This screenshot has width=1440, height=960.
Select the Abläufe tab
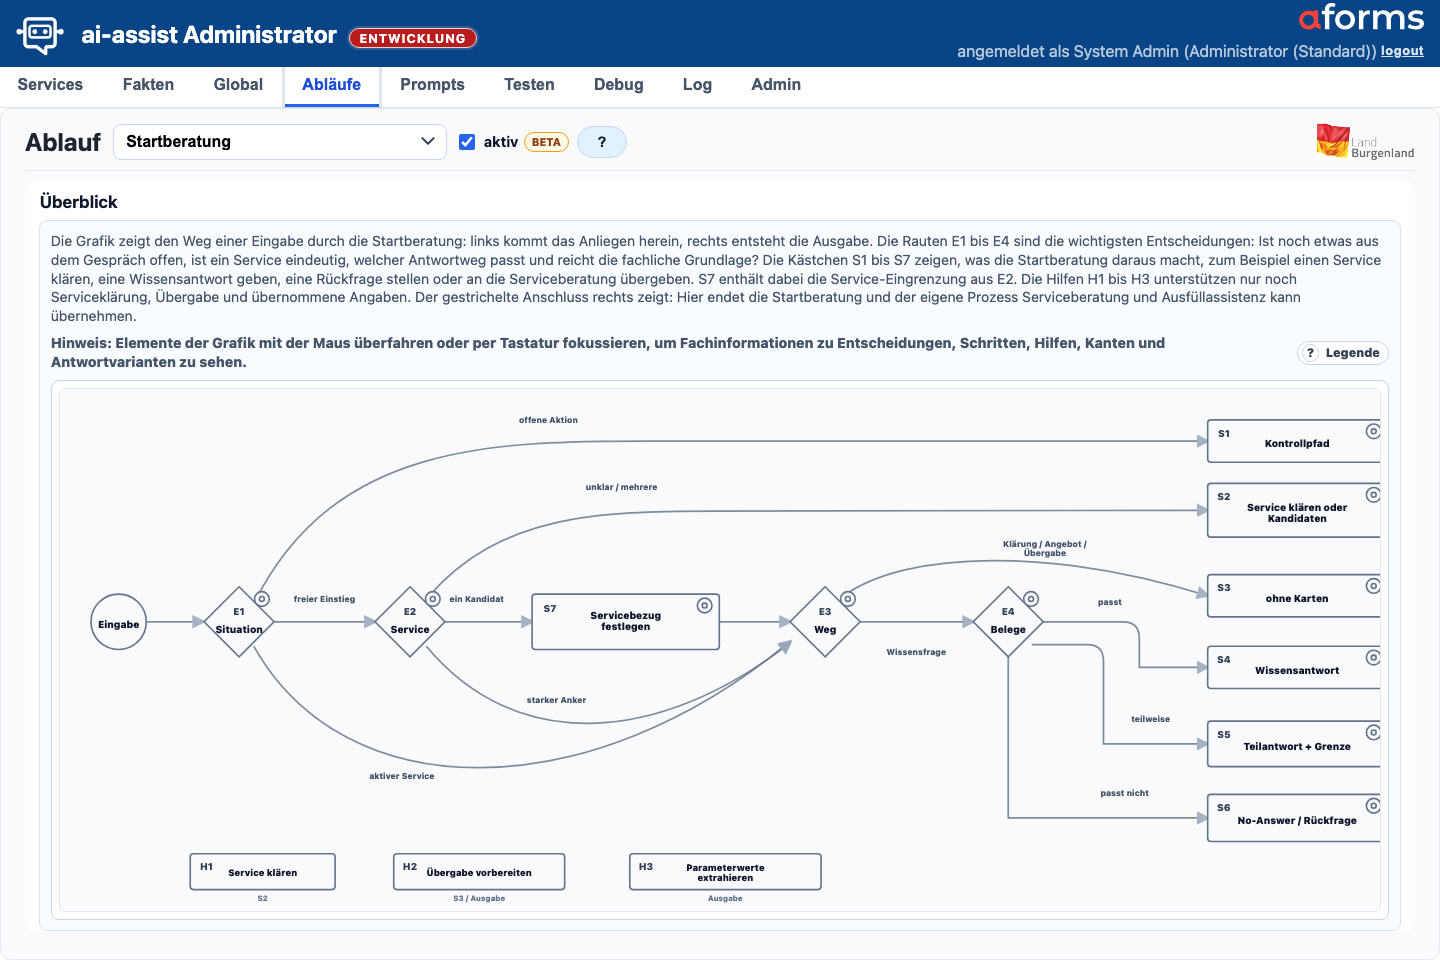(x=331, y=85)
